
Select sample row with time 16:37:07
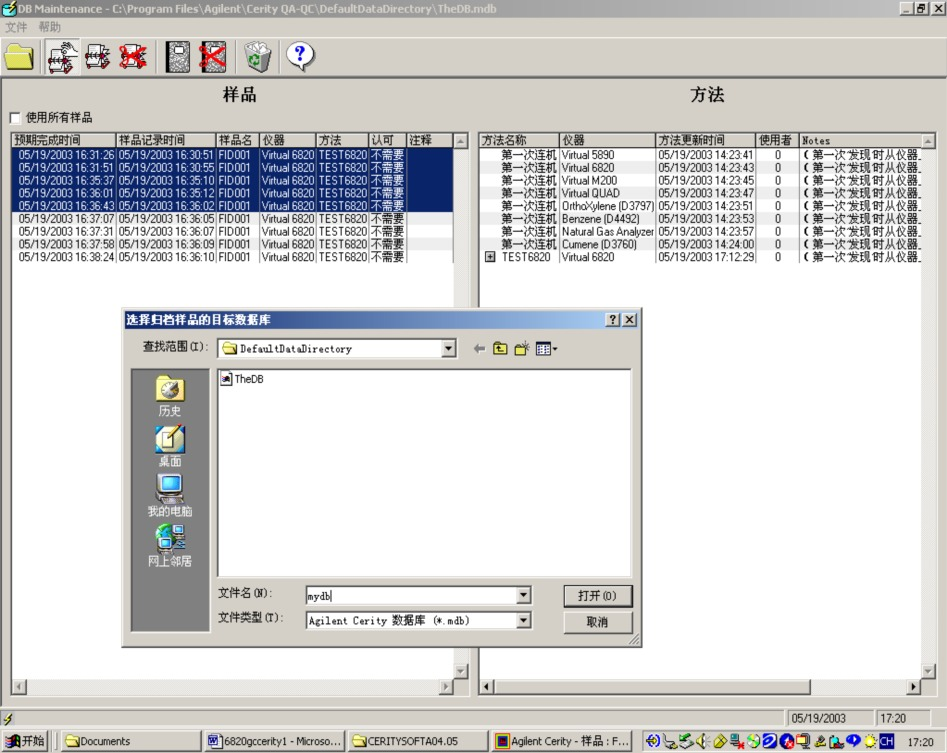[x=232, y=219]
